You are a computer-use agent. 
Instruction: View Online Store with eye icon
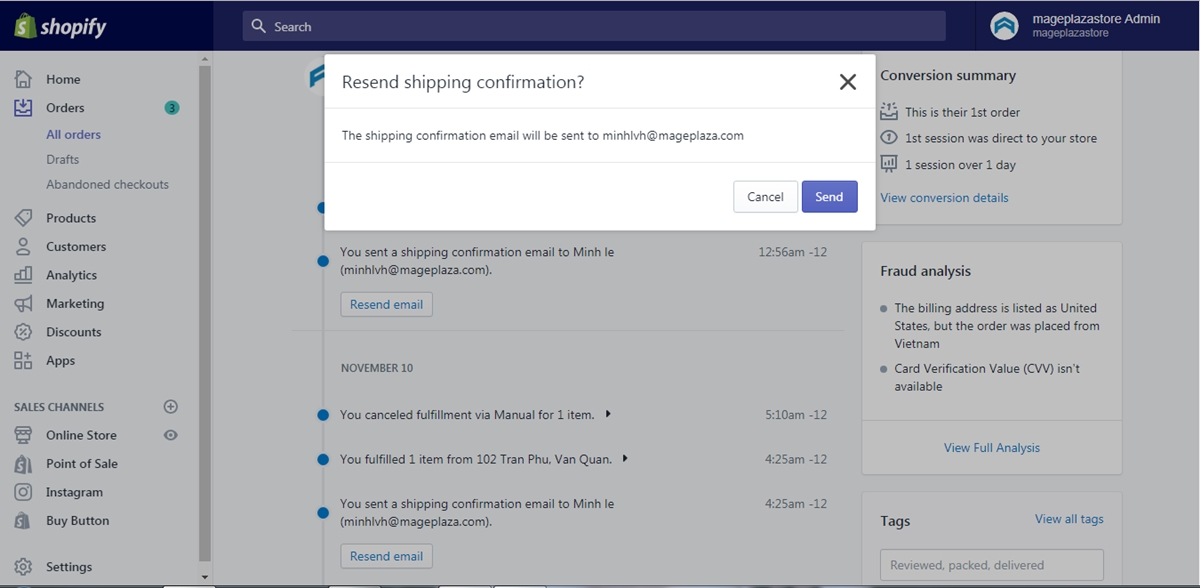(x=170, y=435)
